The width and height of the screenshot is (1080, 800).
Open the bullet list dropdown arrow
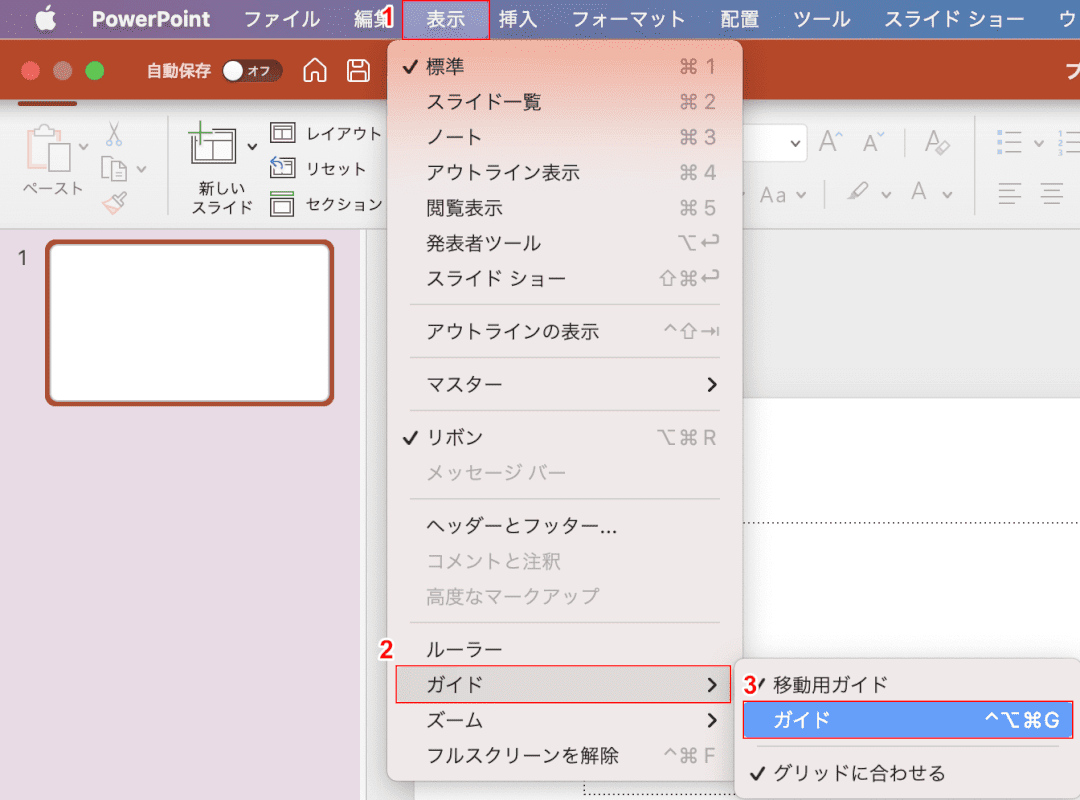point(1039,143)
